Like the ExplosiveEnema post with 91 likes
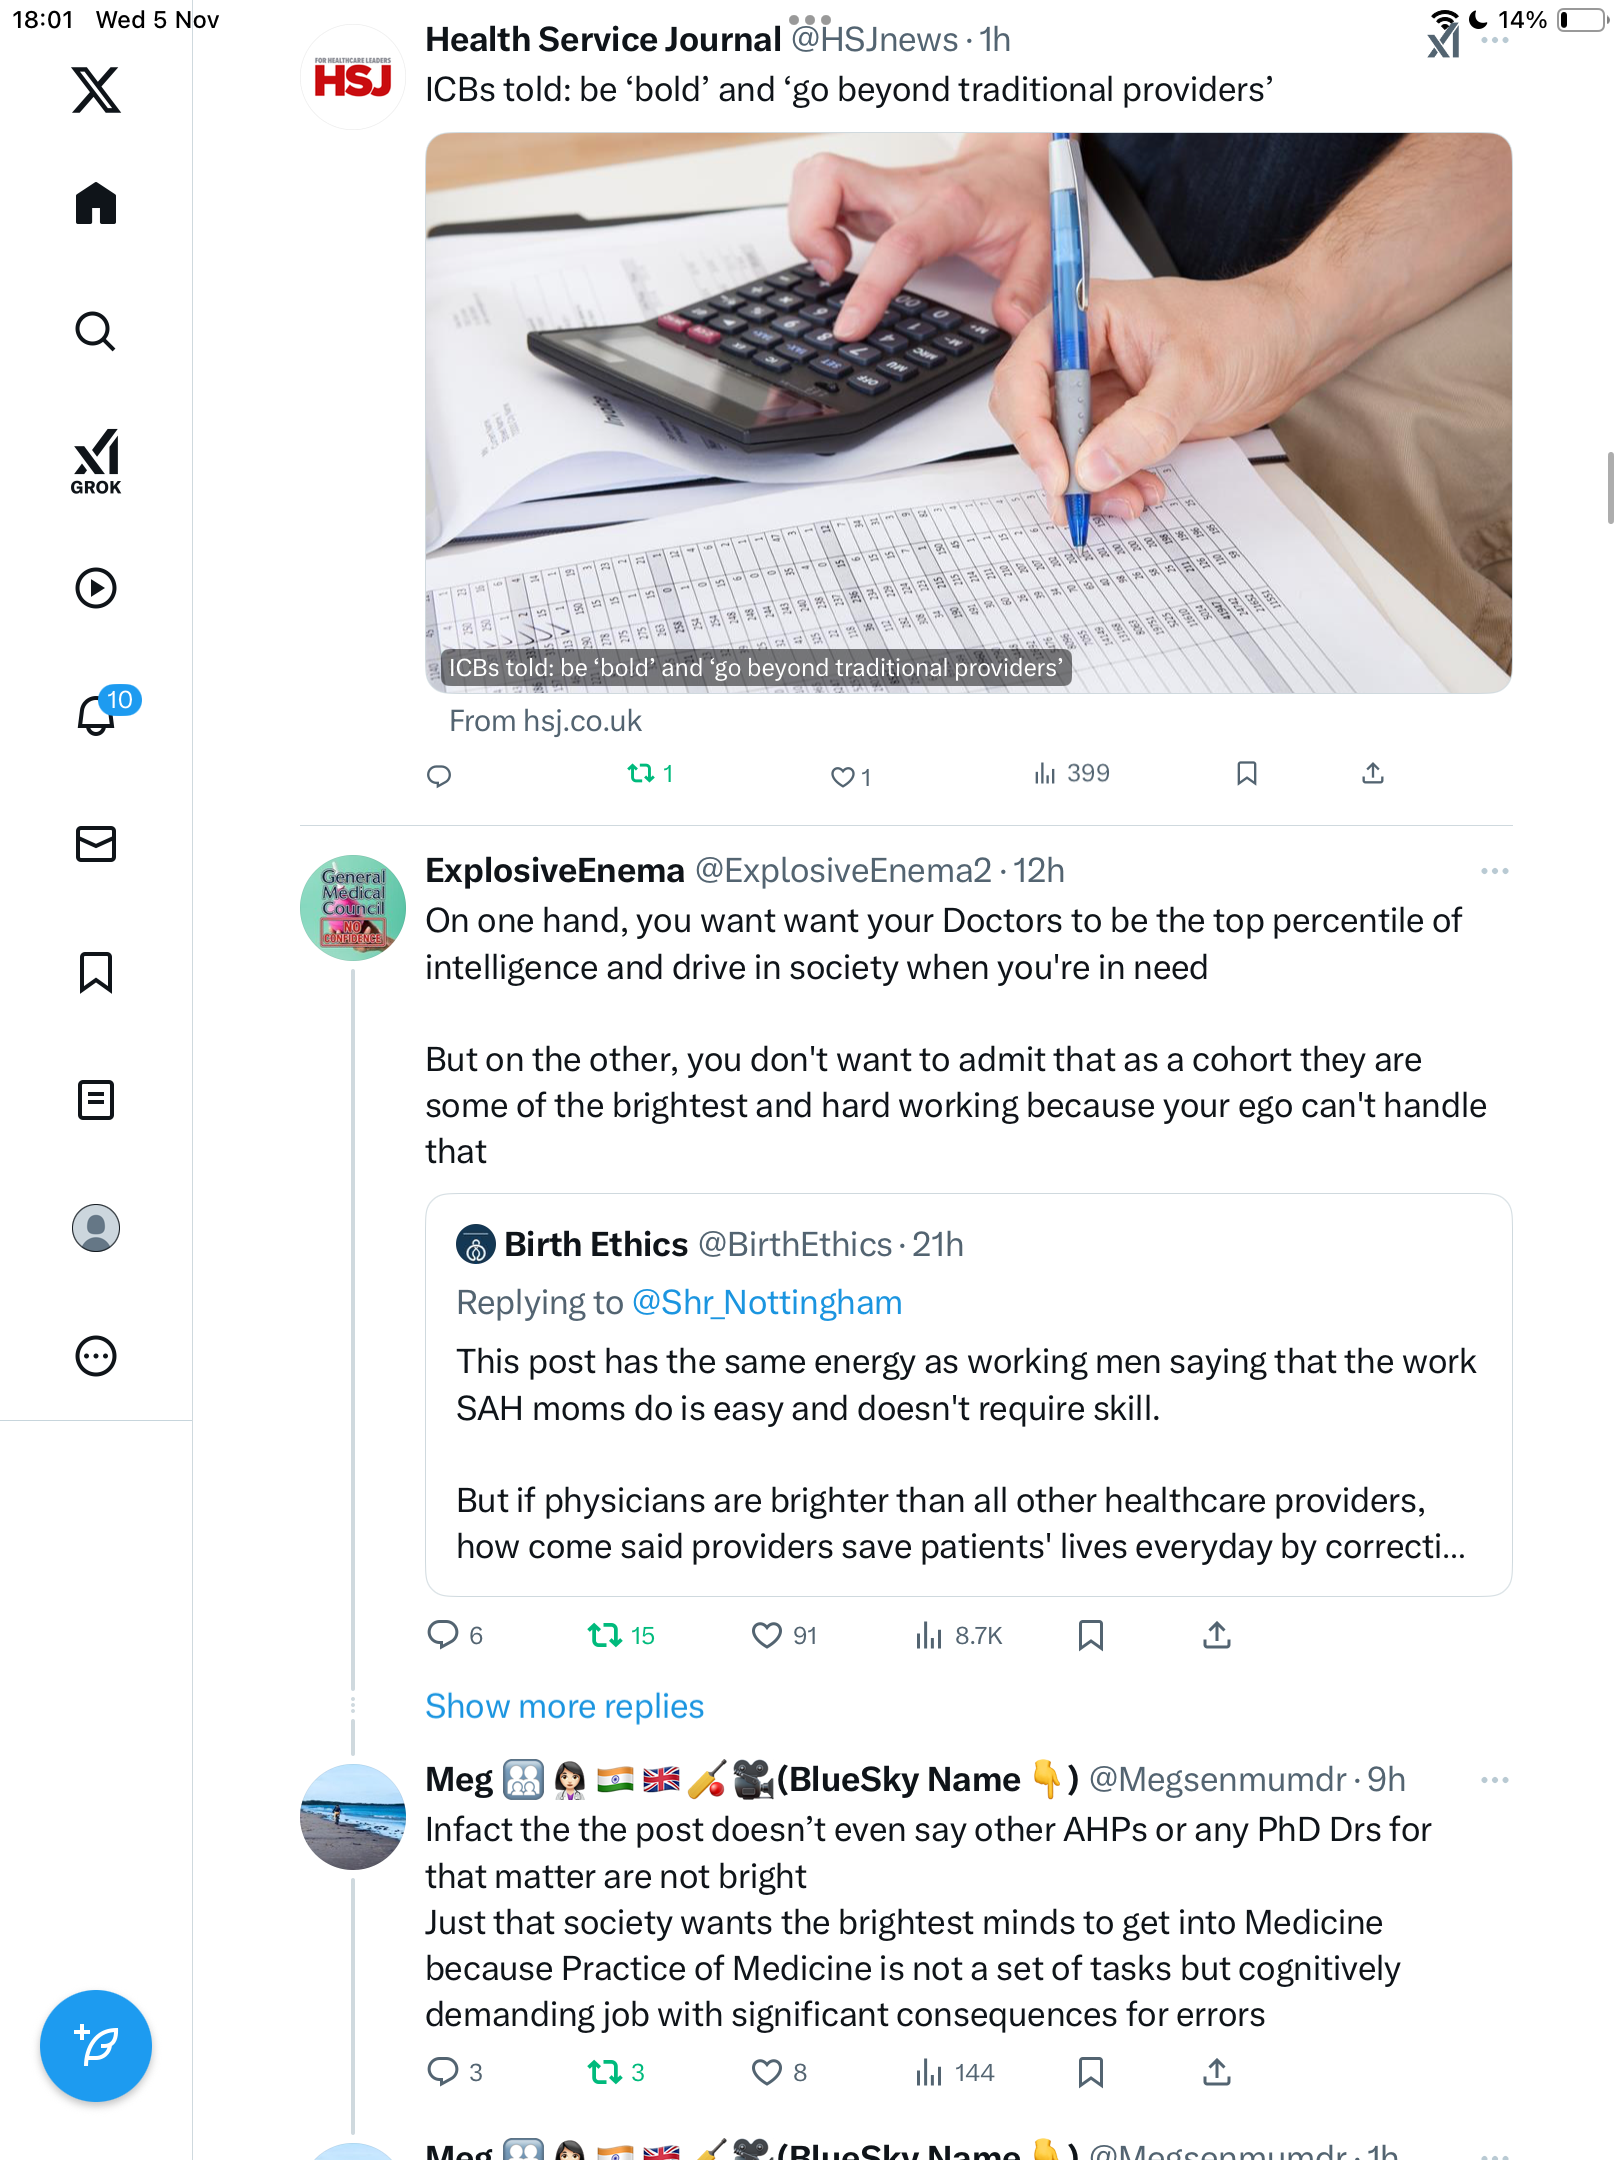 tap(767, 1635)
